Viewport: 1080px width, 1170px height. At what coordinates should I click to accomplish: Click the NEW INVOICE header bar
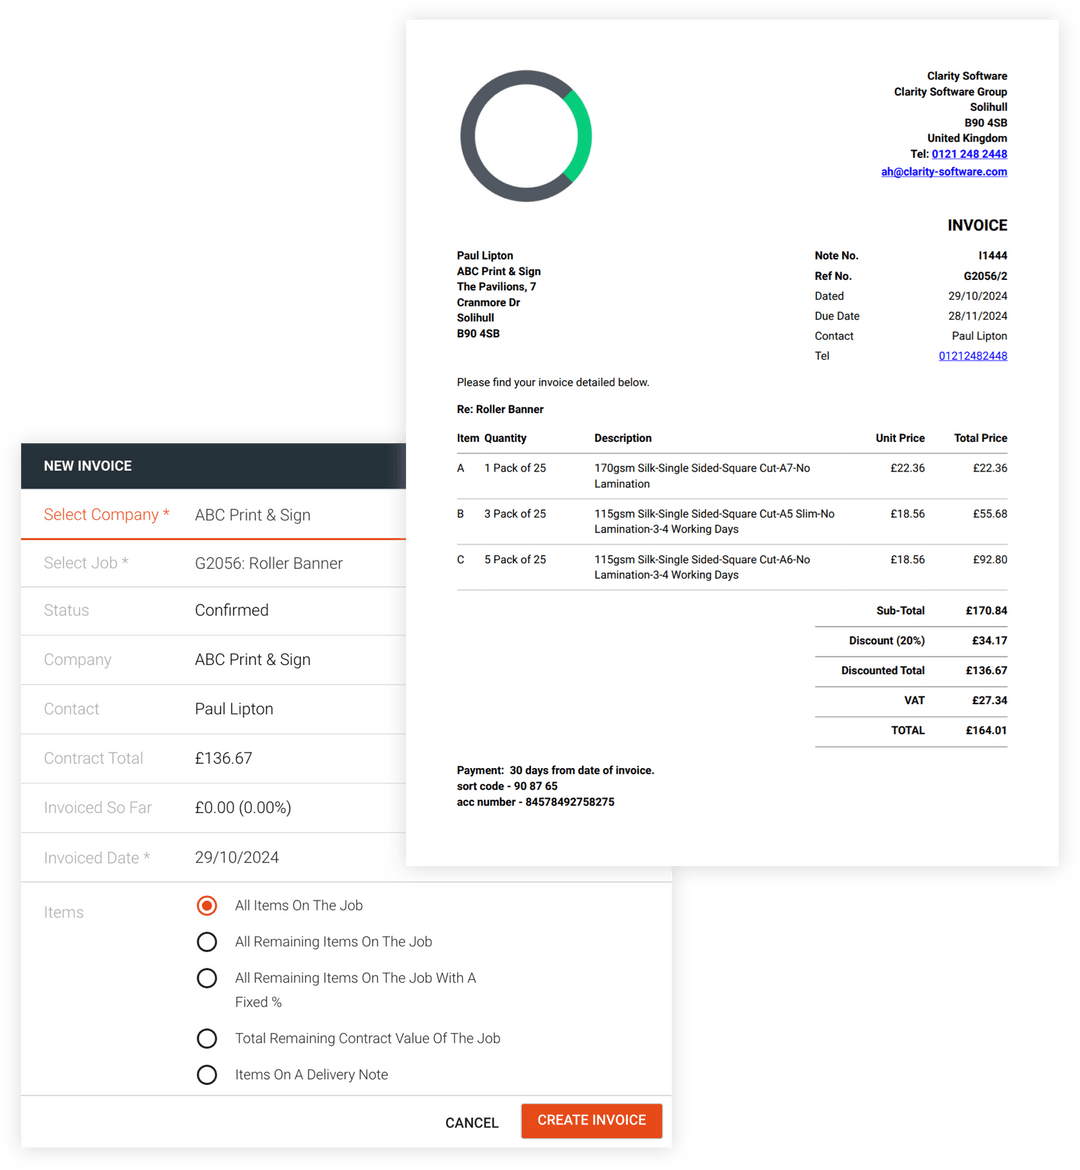pos(88,465)
